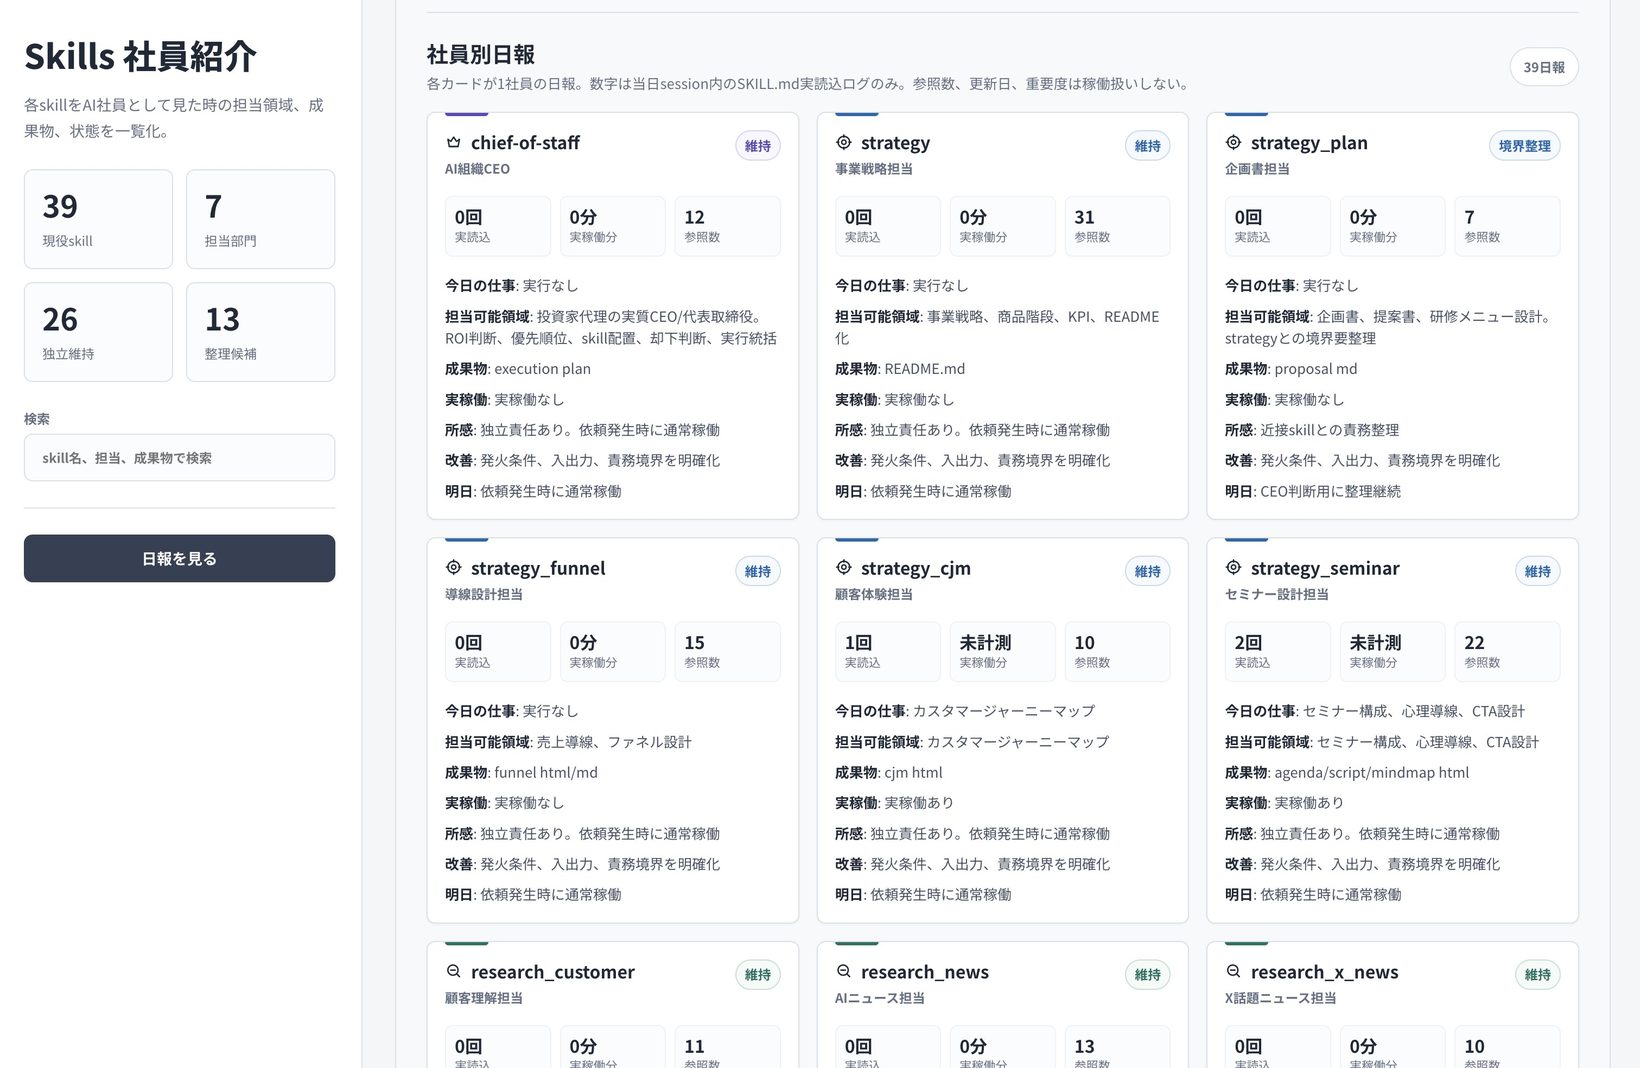Click the strategy_funnel card title
Screen dimensions: 1640x1068
coord(538,568)
